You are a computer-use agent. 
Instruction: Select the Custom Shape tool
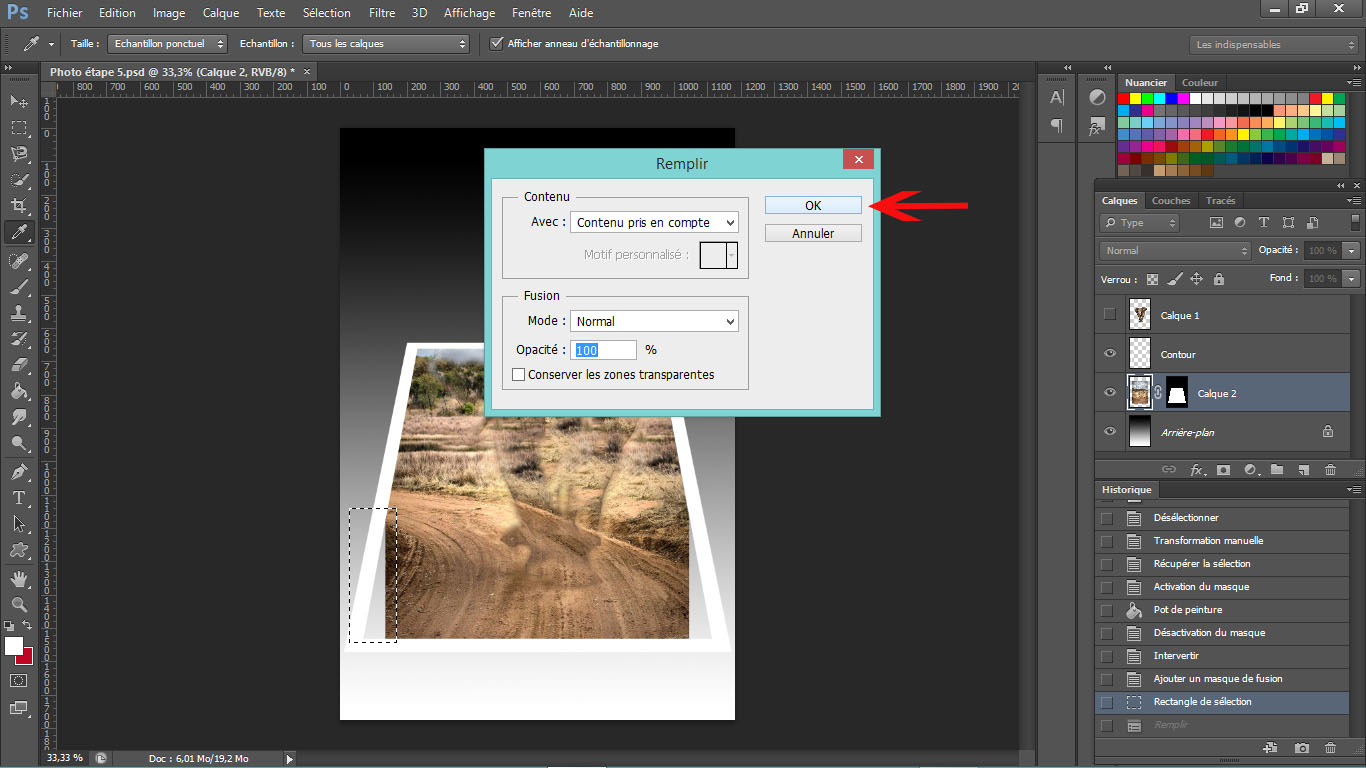[19, 549]
